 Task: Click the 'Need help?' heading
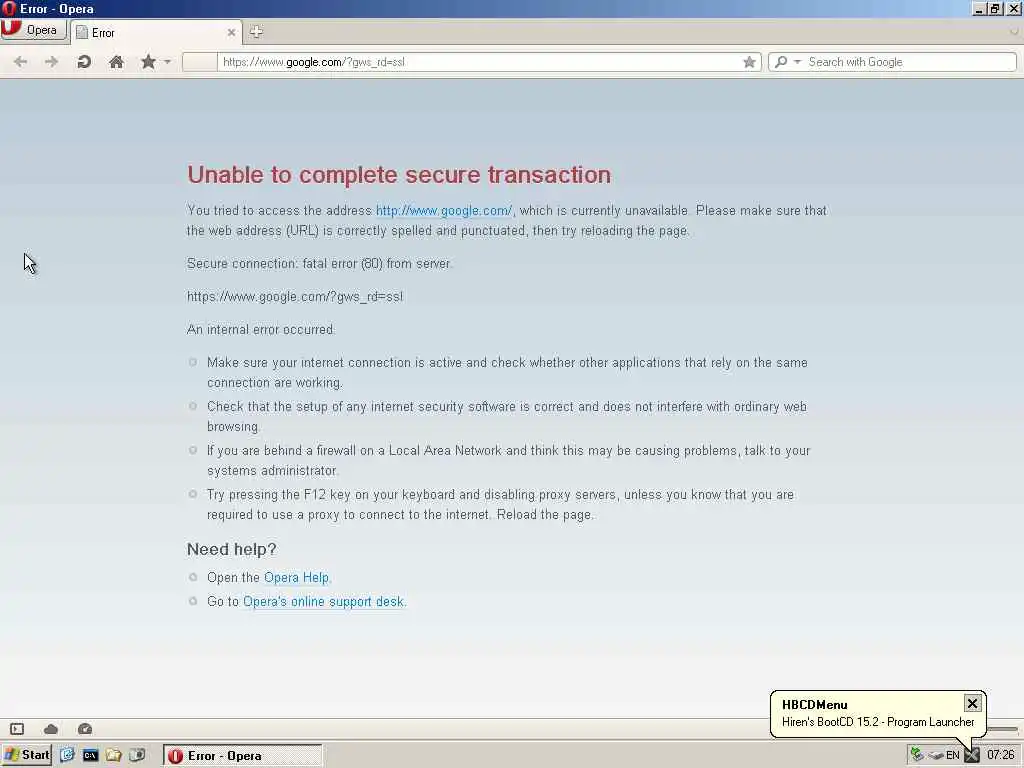pos(232,550)
